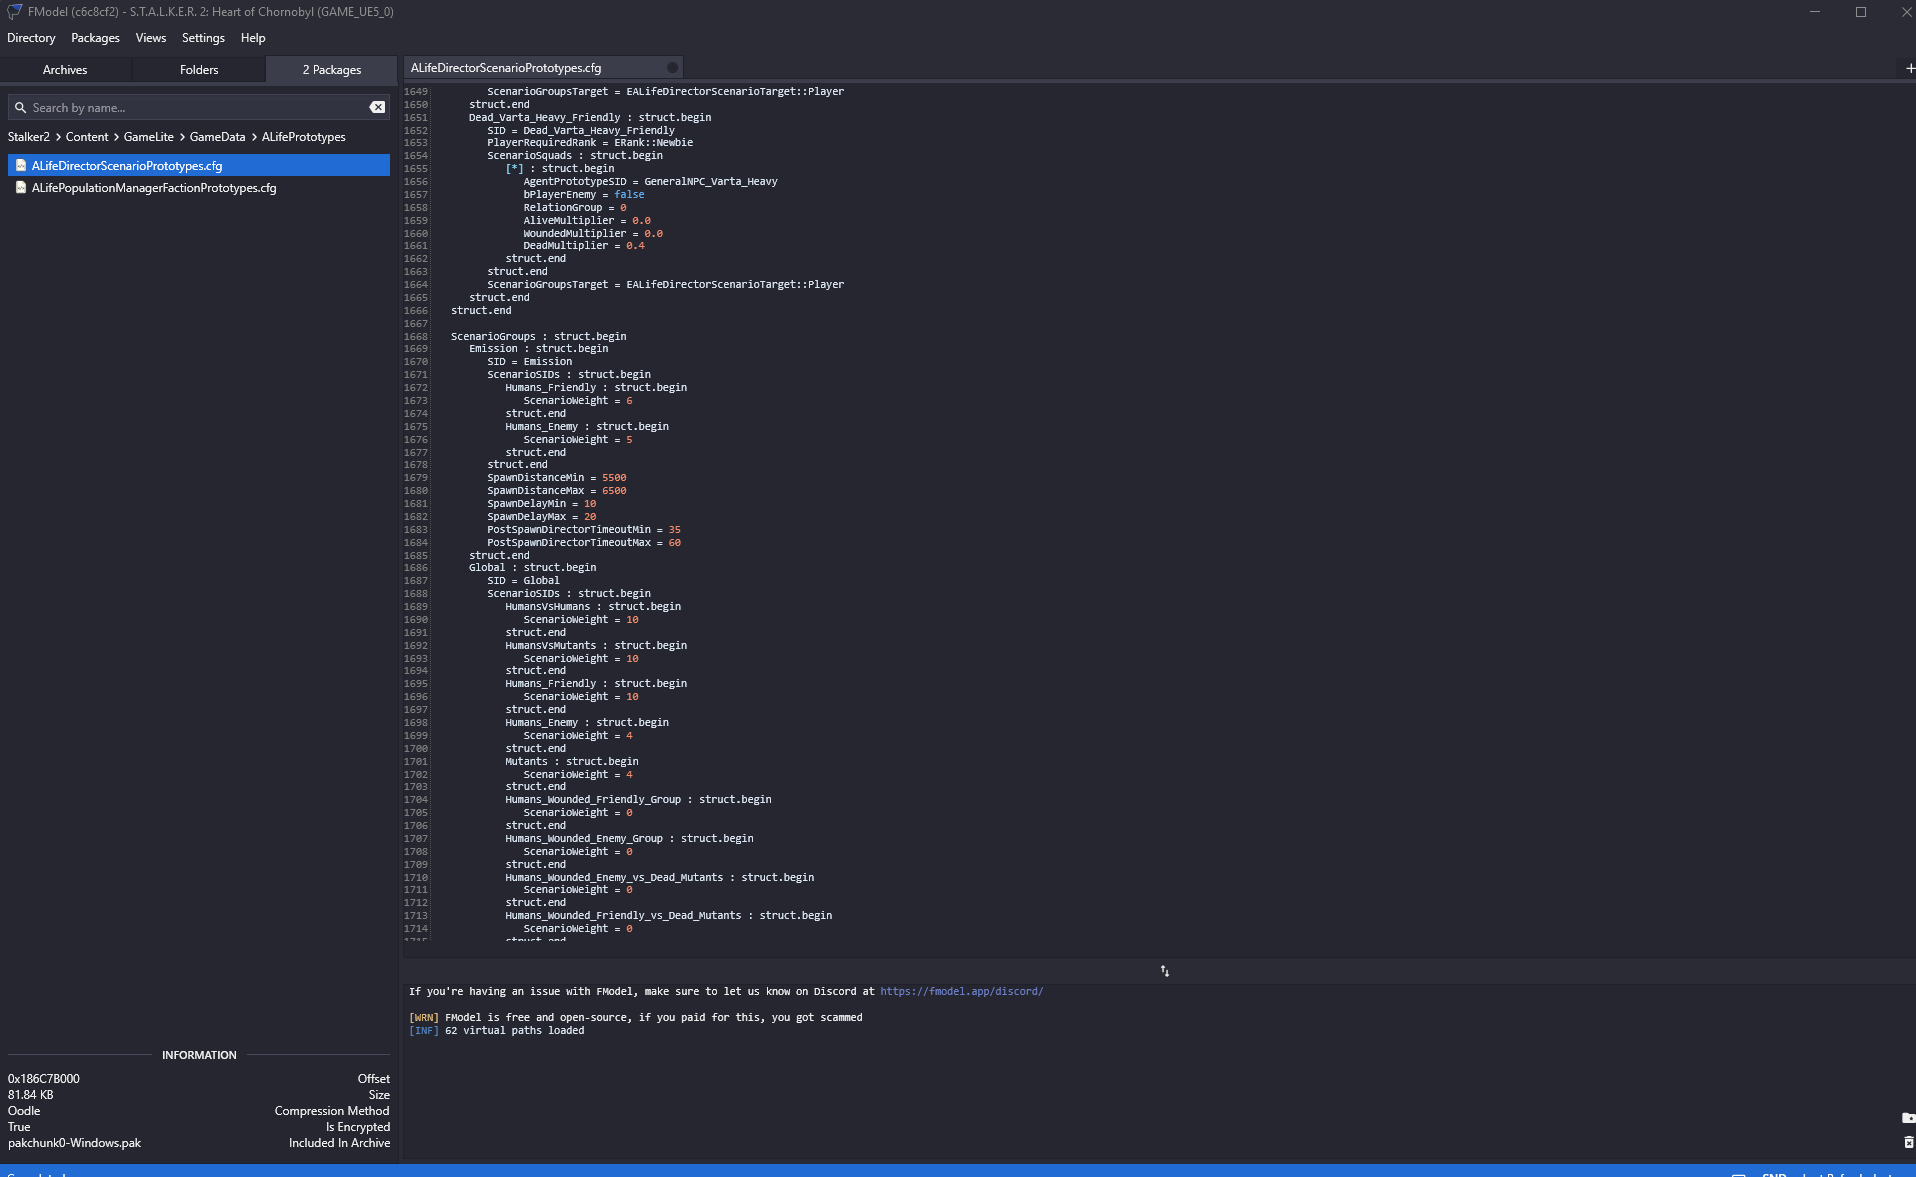Screen dimensions: 1916x1177
Task: Clear the package search field
Action: [377, 107]
